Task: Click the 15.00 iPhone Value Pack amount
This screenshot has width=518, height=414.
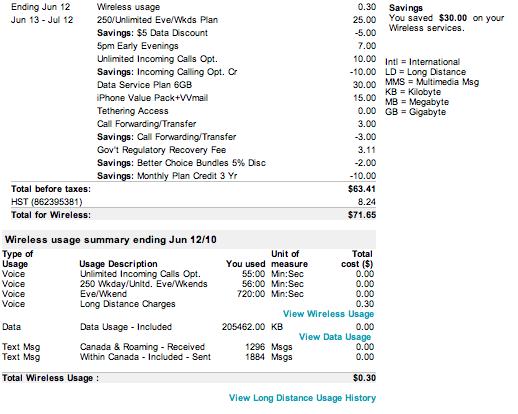Action: pyautogui.click(x=364, y=98)
